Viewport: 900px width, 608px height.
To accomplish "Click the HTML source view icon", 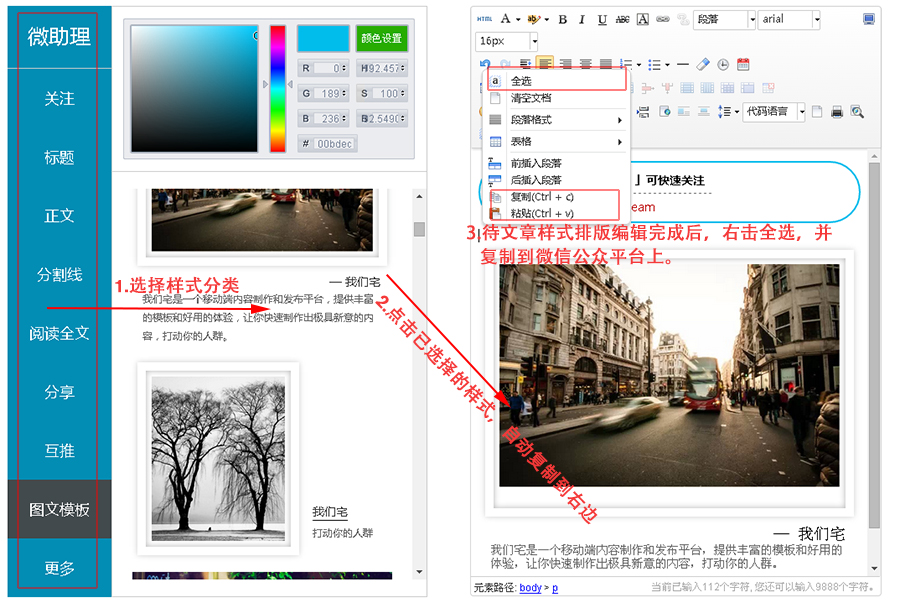I will [x=484, y=19].
